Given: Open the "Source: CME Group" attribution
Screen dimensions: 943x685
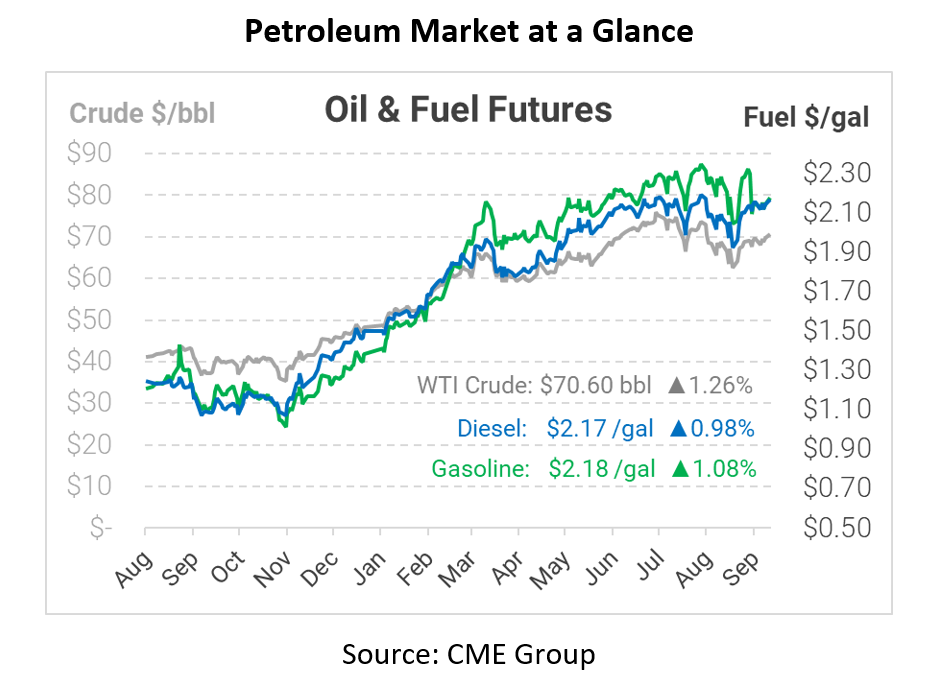Looking at the screenshot, I should (x=469, y=654).
